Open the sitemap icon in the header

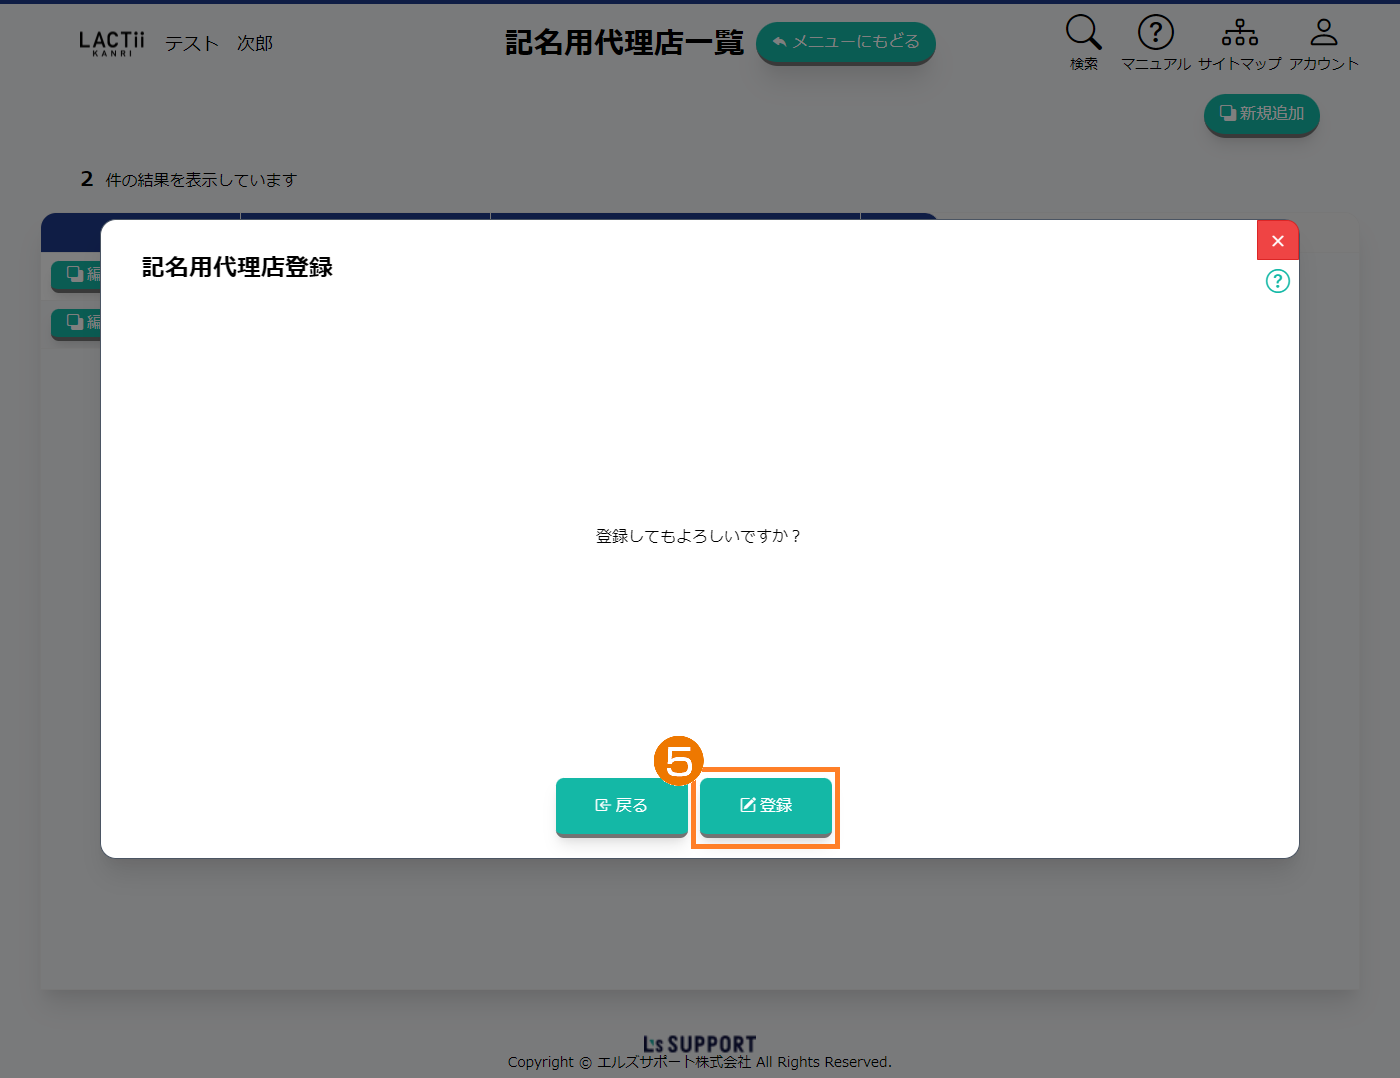[1239, 33]
